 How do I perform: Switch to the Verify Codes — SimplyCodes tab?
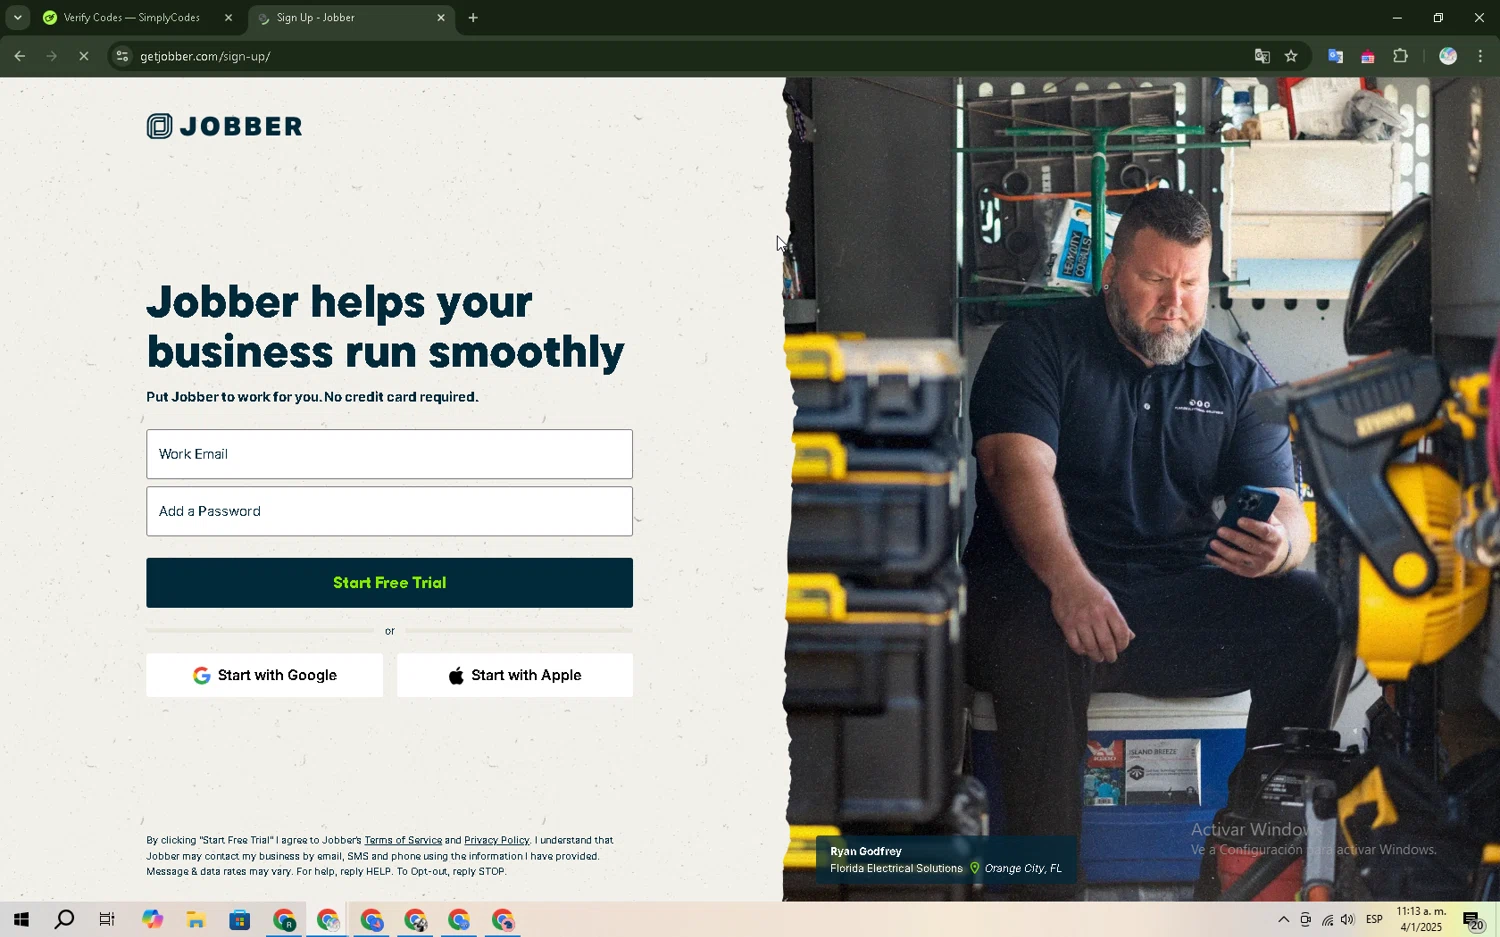(x=130, y=18)
